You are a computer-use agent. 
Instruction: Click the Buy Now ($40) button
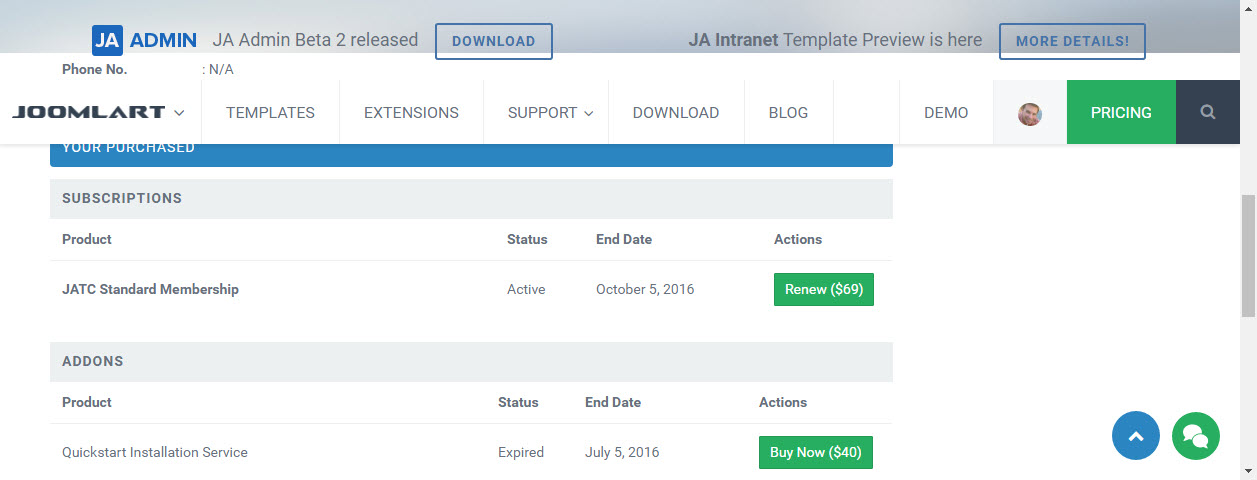[816, 452]
